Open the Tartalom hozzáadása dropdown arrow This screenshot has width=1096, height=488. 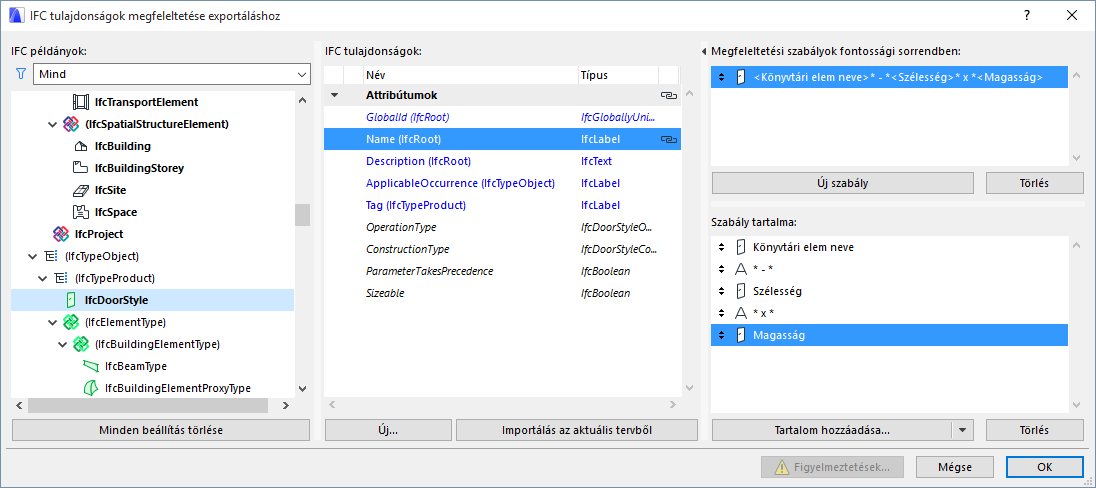963,430
